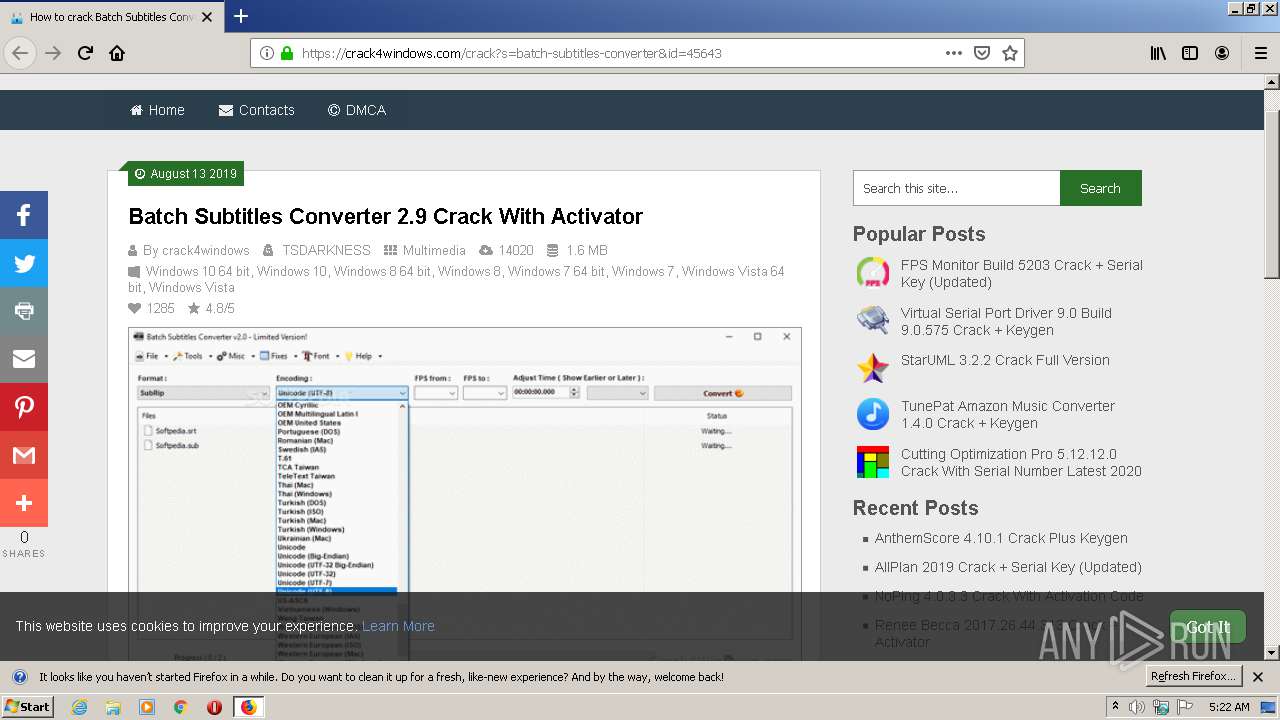Image resolution: width=1280 pixels, height=720 pixels.
Task: Open AllPlan 2019 Crack + Serial Key
Action: (1008, 567)
